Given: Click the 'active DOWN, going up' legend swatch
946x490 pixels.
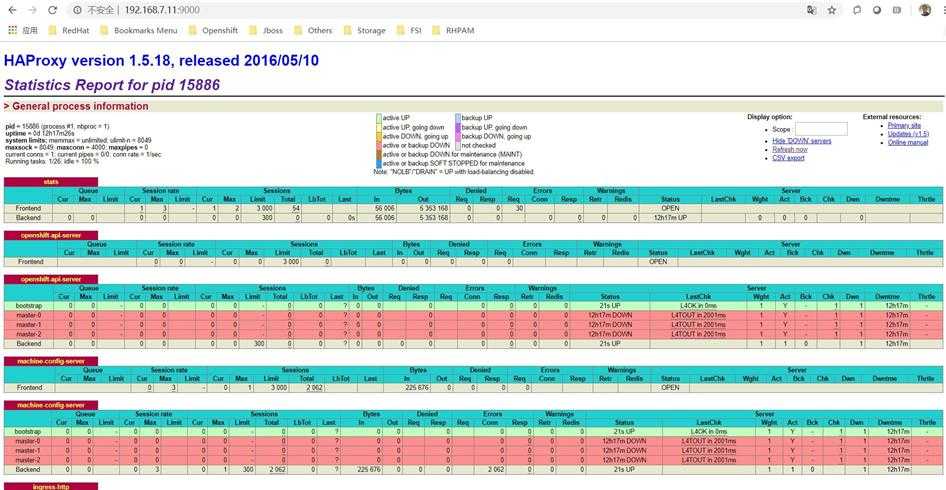Looking at the screenshot, I should coord(379,136).
